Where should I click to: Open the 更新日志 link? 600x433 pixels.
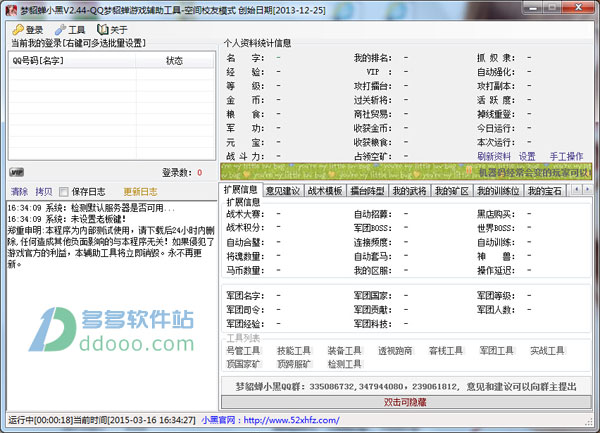[140, 192]
